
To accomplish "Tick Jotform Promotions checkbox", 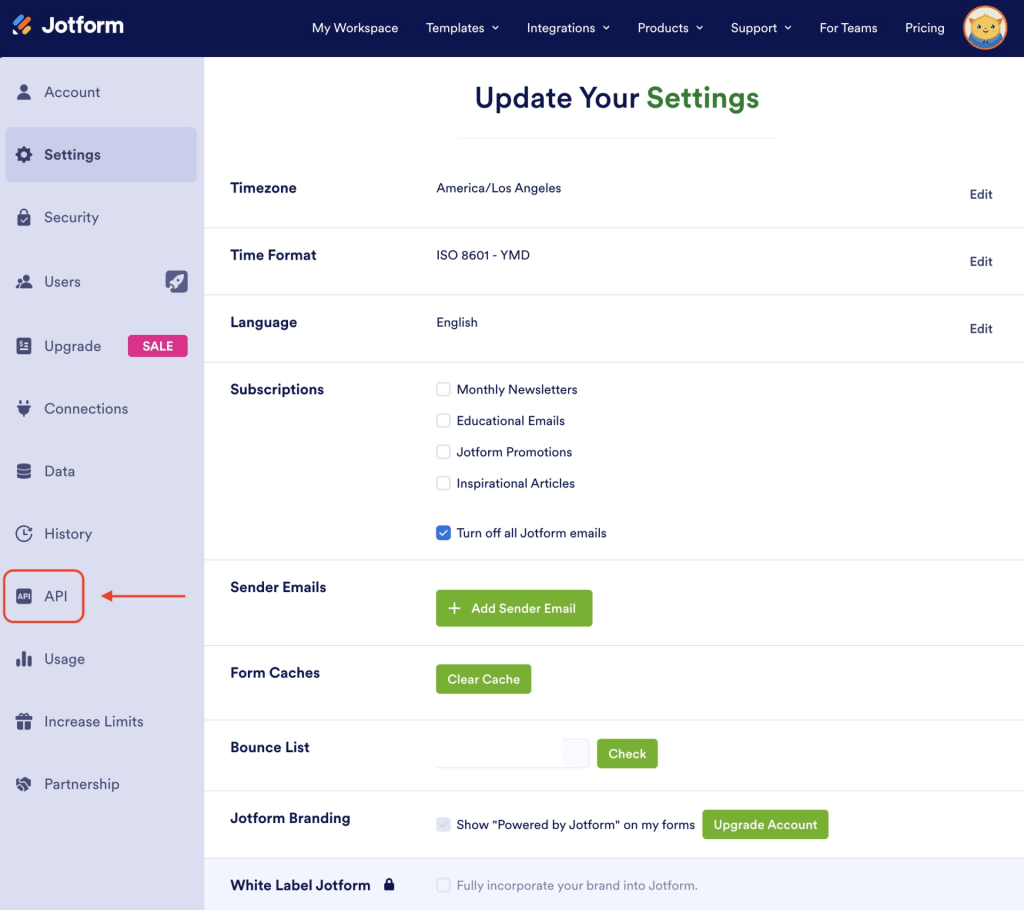I will click(443, 452).
